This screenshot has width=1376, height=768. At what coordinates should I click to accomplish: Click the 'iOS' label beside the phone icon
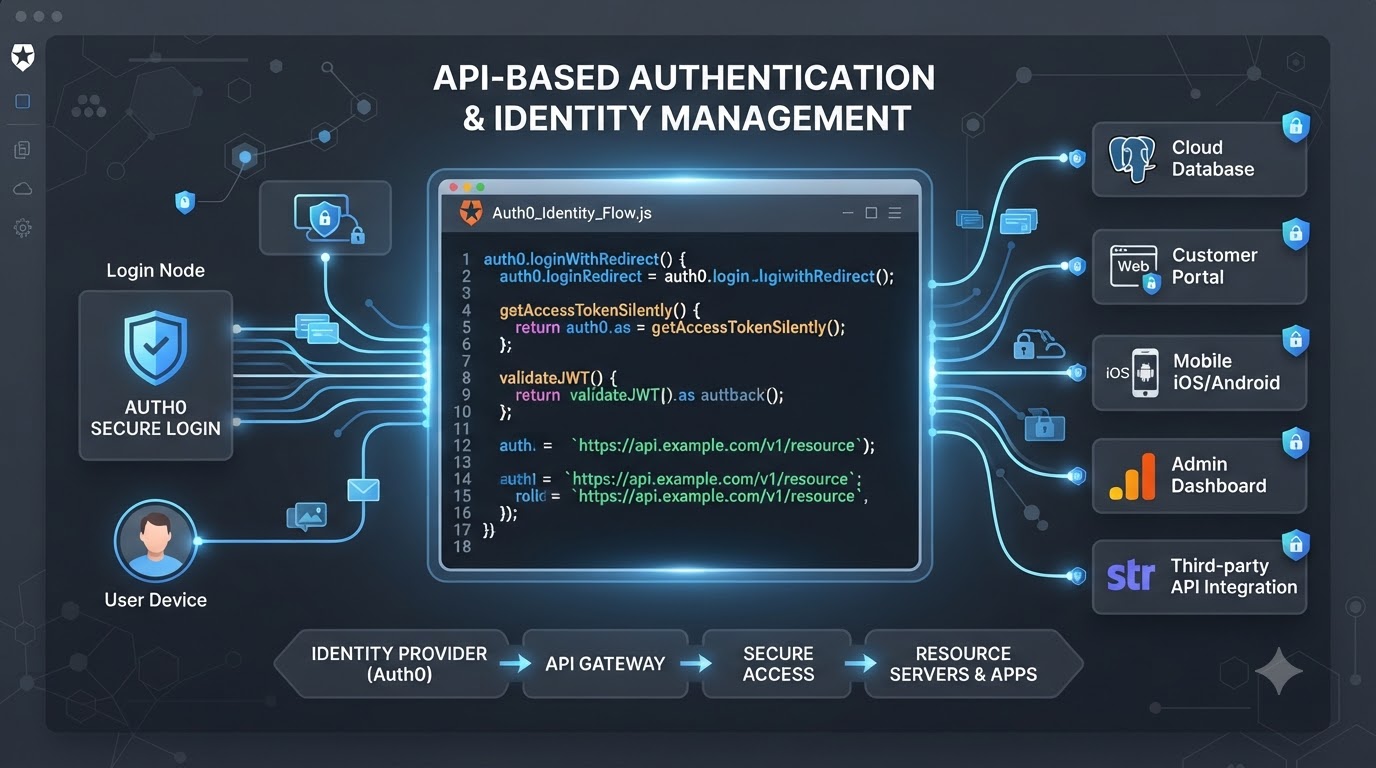click(1117, 373)
